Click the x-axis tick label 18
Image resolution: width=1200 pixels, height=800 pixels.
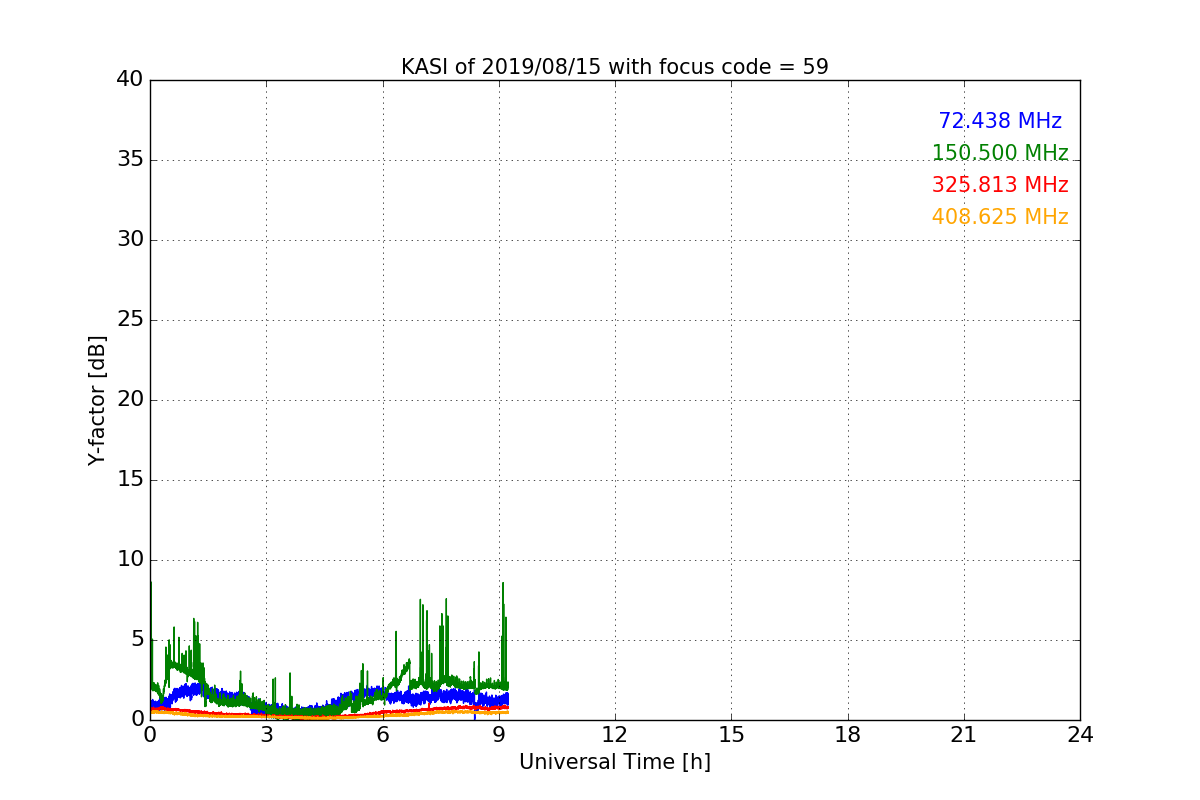click(847, 735)
